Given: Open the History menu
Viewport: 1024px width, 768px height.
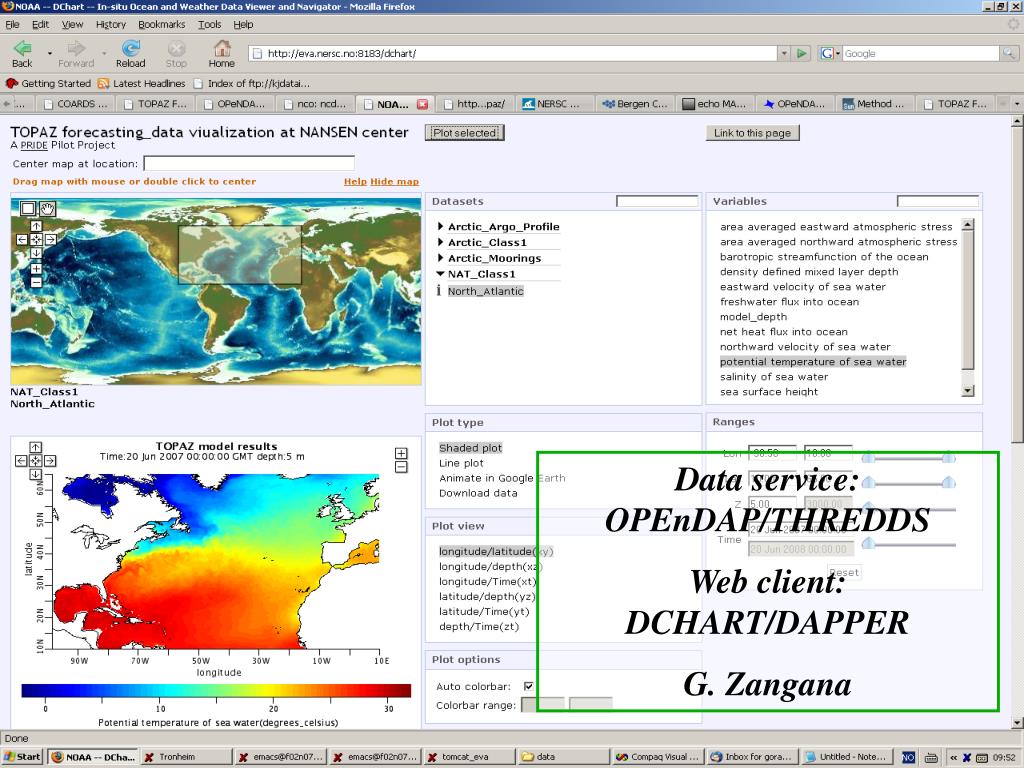Looking at the screenshot, I should [110, 24].
